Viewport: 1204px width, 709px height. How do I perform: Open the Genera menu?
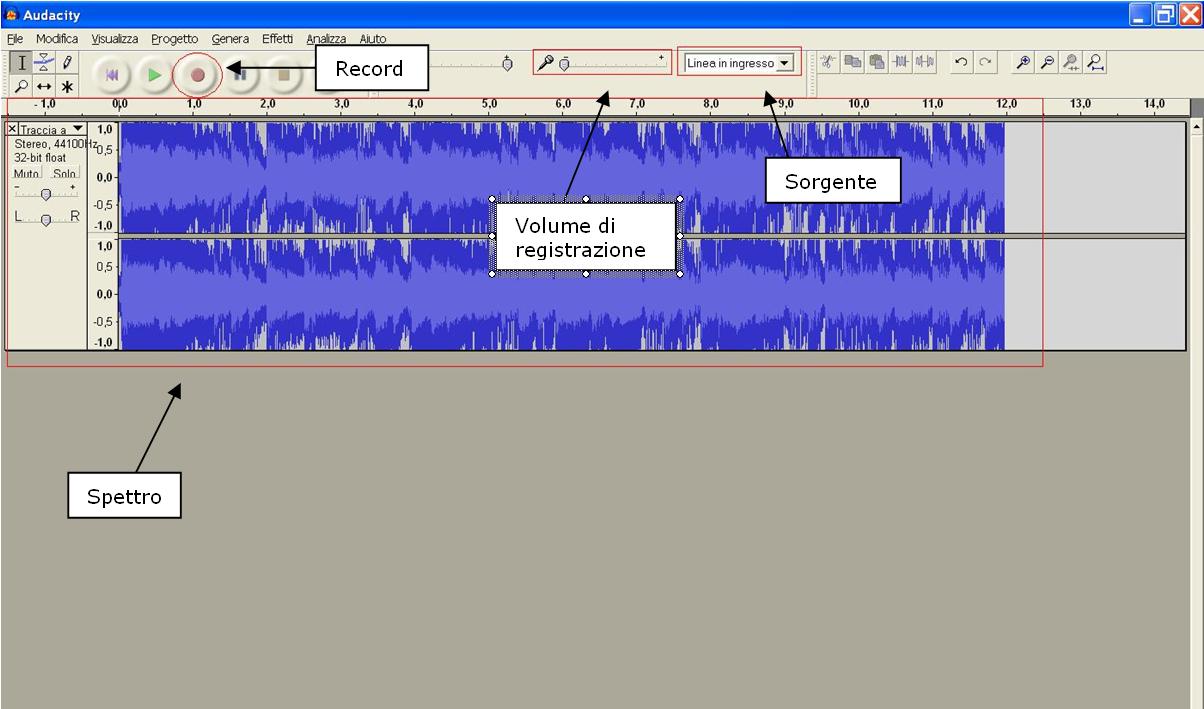tap(230, 39)
